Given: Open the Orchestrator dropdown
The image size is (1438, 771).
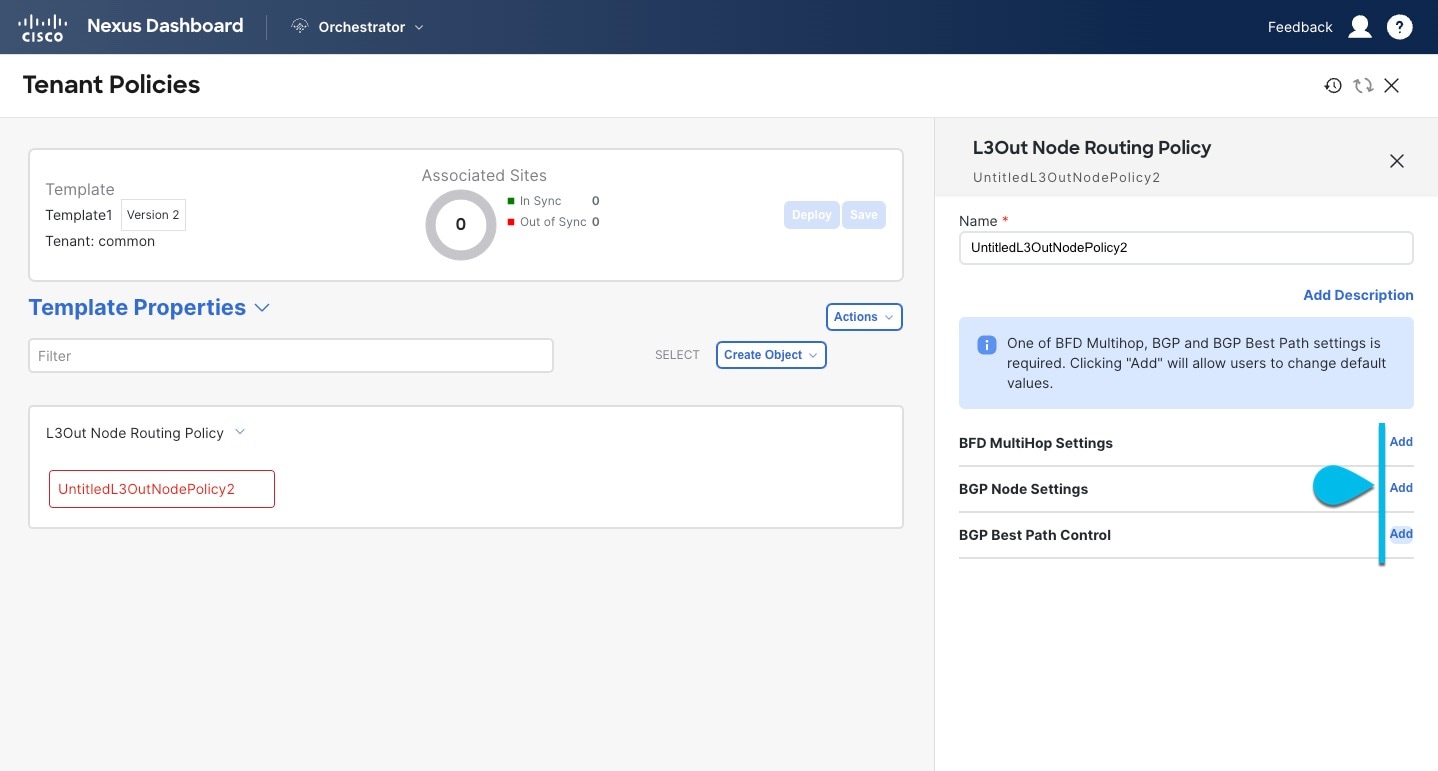Looking at the screenshot, I should pyautogui.click(x=358, y=27).
